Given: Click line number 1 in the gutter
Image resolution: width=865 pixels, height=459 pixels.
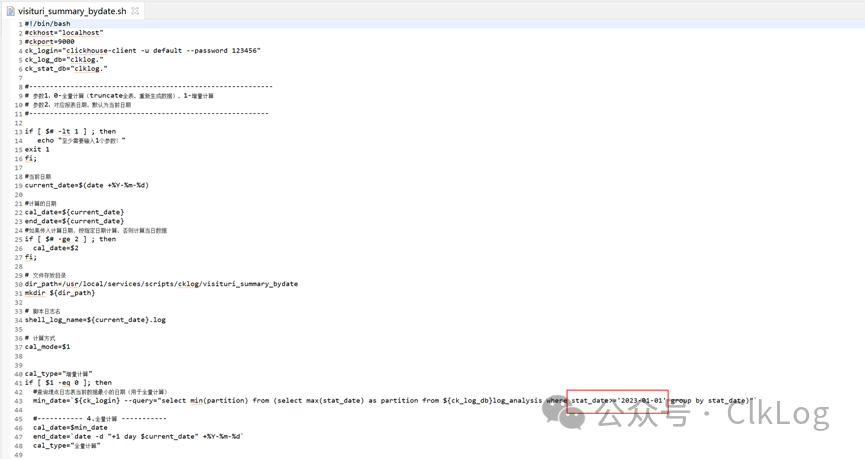Looking at the screenshot, I should [x=20, y=24].
